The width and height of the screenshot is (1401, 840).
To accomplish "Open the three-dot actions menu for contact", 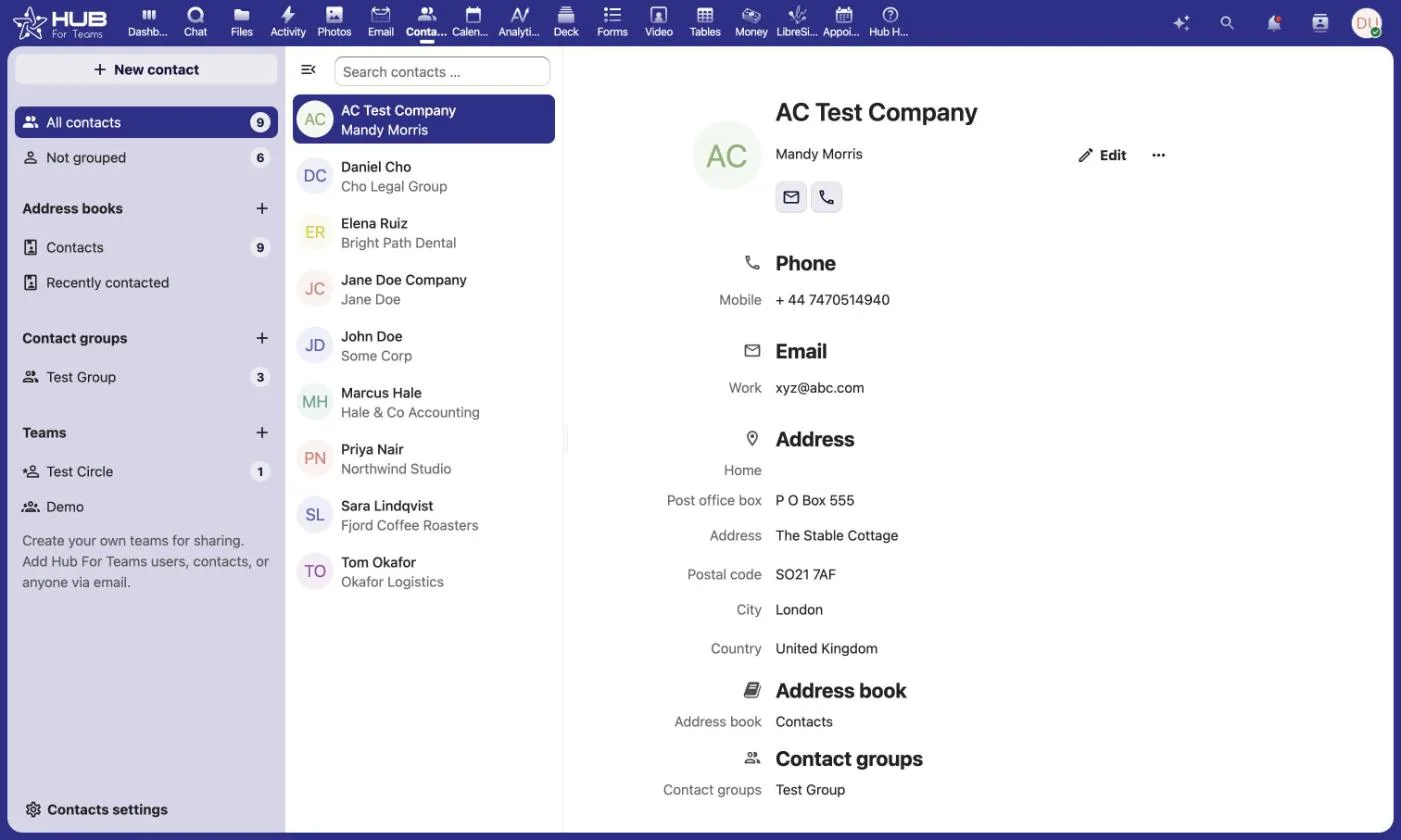I will click(x=1158, y=155).
